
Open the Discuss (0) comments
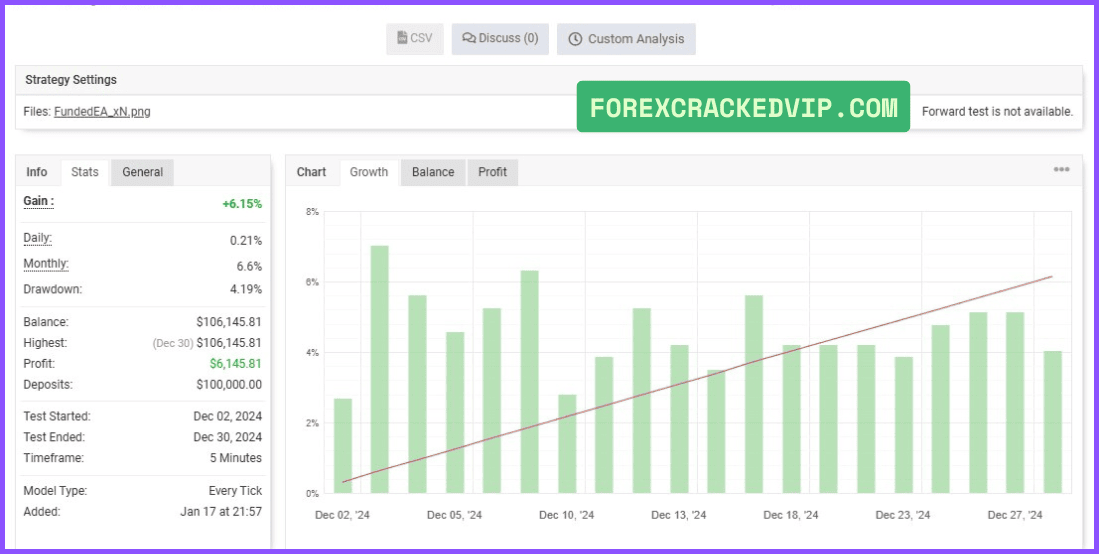pyautogui.click(x=500, y=39)
